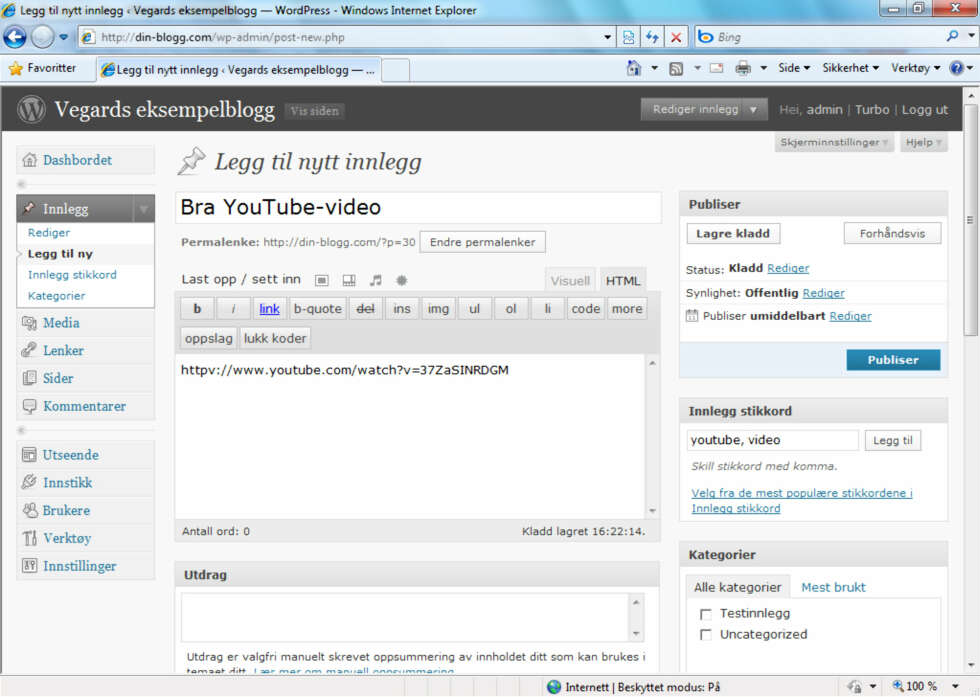Select the Mest brukt tab
Screen dimensions: 980x697
pyautogui.click(x=833, y=587)
